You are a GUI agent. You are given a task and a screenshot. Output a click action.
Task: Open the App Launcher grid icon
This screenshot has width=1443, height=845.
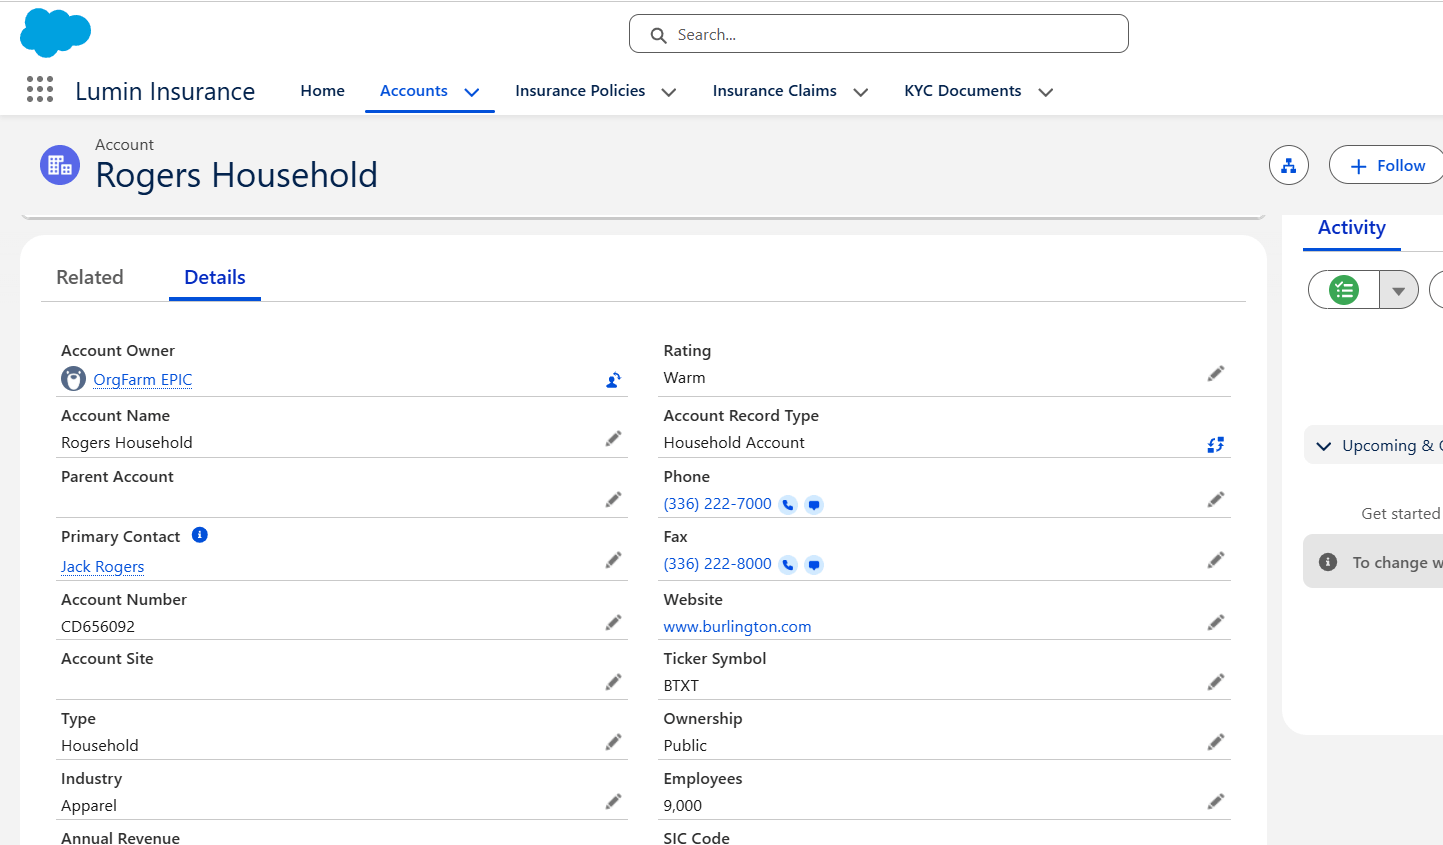(40, 90)
